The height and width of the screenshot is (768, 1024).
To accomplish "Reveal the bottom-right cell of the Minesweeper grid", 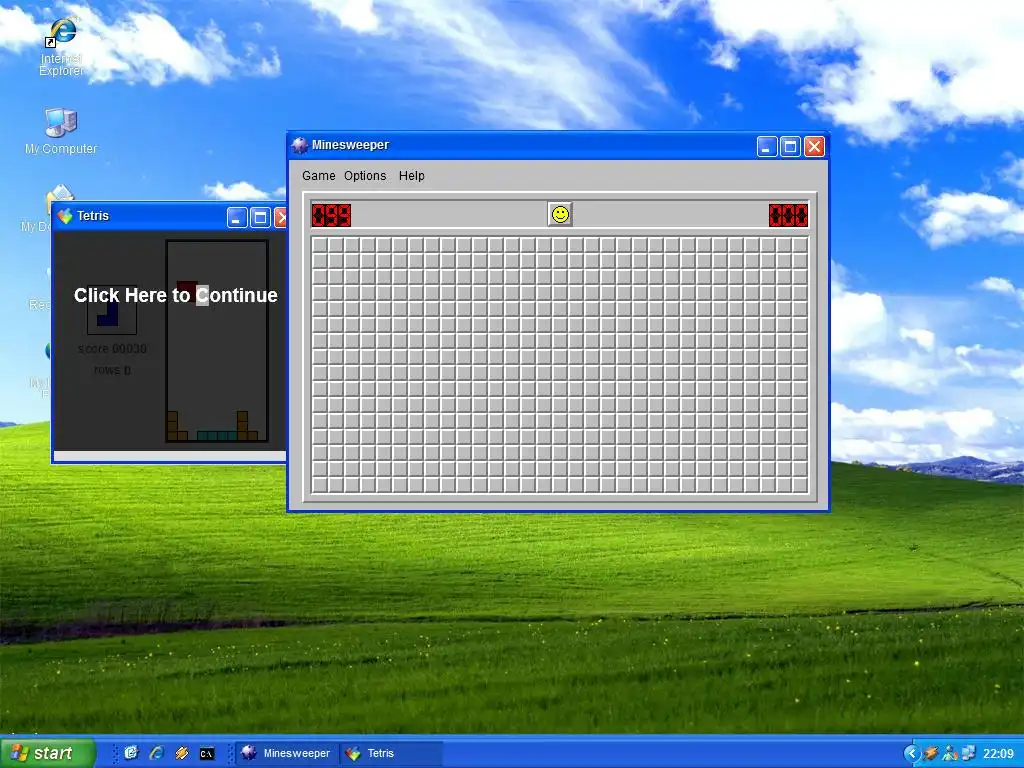I will pos(800,485).
